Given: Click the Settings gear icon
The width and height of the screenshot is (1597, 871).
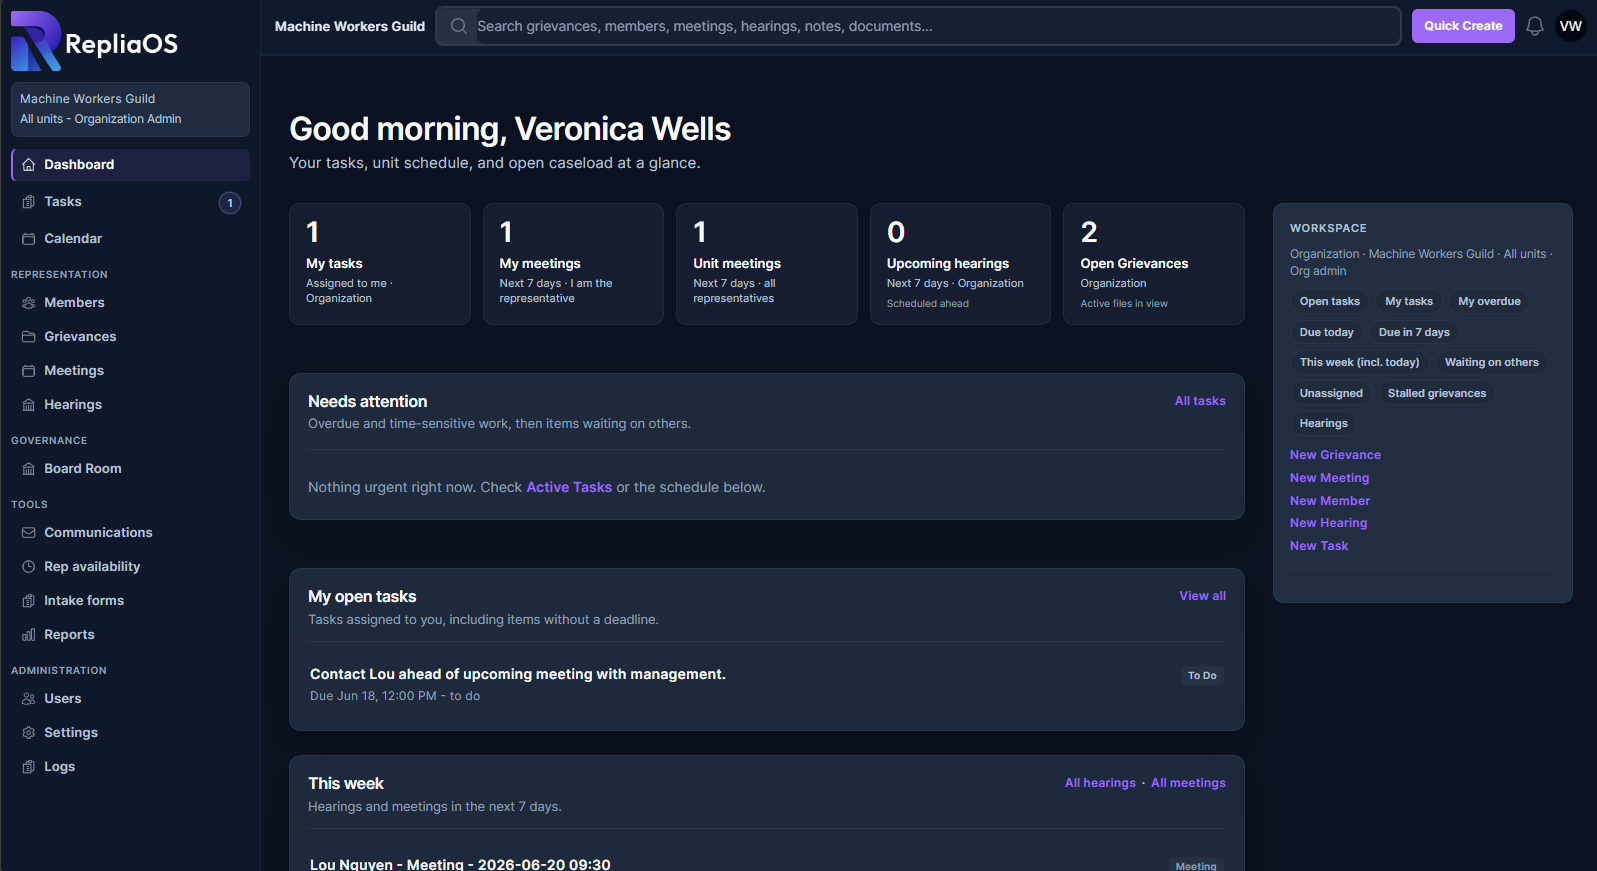Looking at the screenshot, I should 29,733.
